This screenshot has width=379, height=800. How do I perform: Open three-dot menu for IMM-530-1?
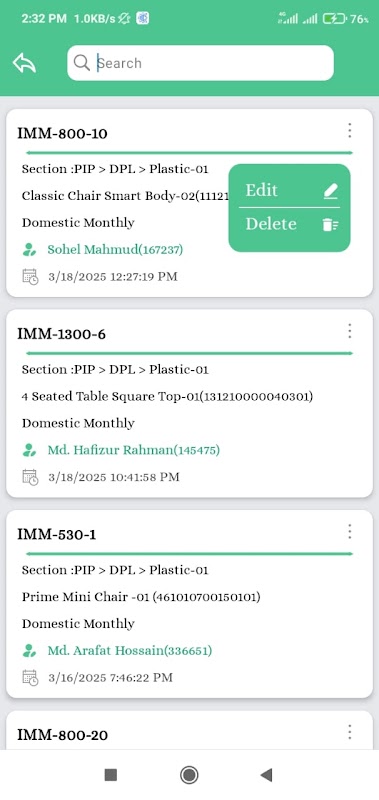pos(349,532)
